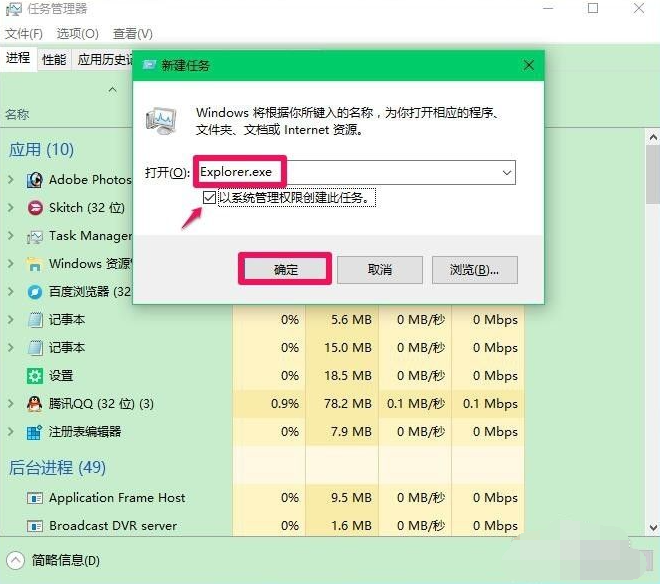This screenshot has width=660, height=584.
Task: Click the Application Frame Host icon
Action: [x=35, y=498]
